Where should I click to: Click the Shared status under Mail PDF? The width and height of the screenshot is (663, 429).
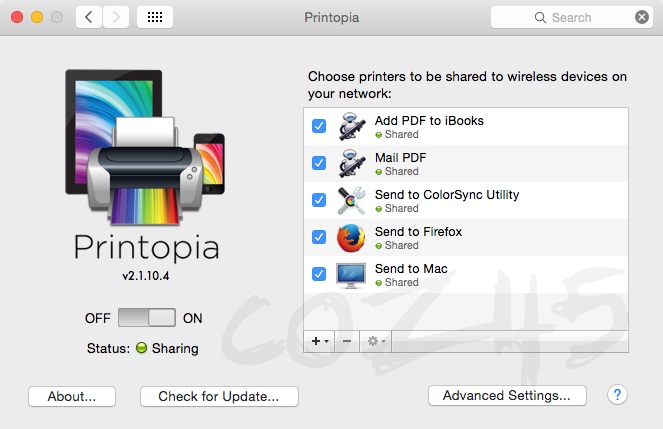(x=397, y=172)
